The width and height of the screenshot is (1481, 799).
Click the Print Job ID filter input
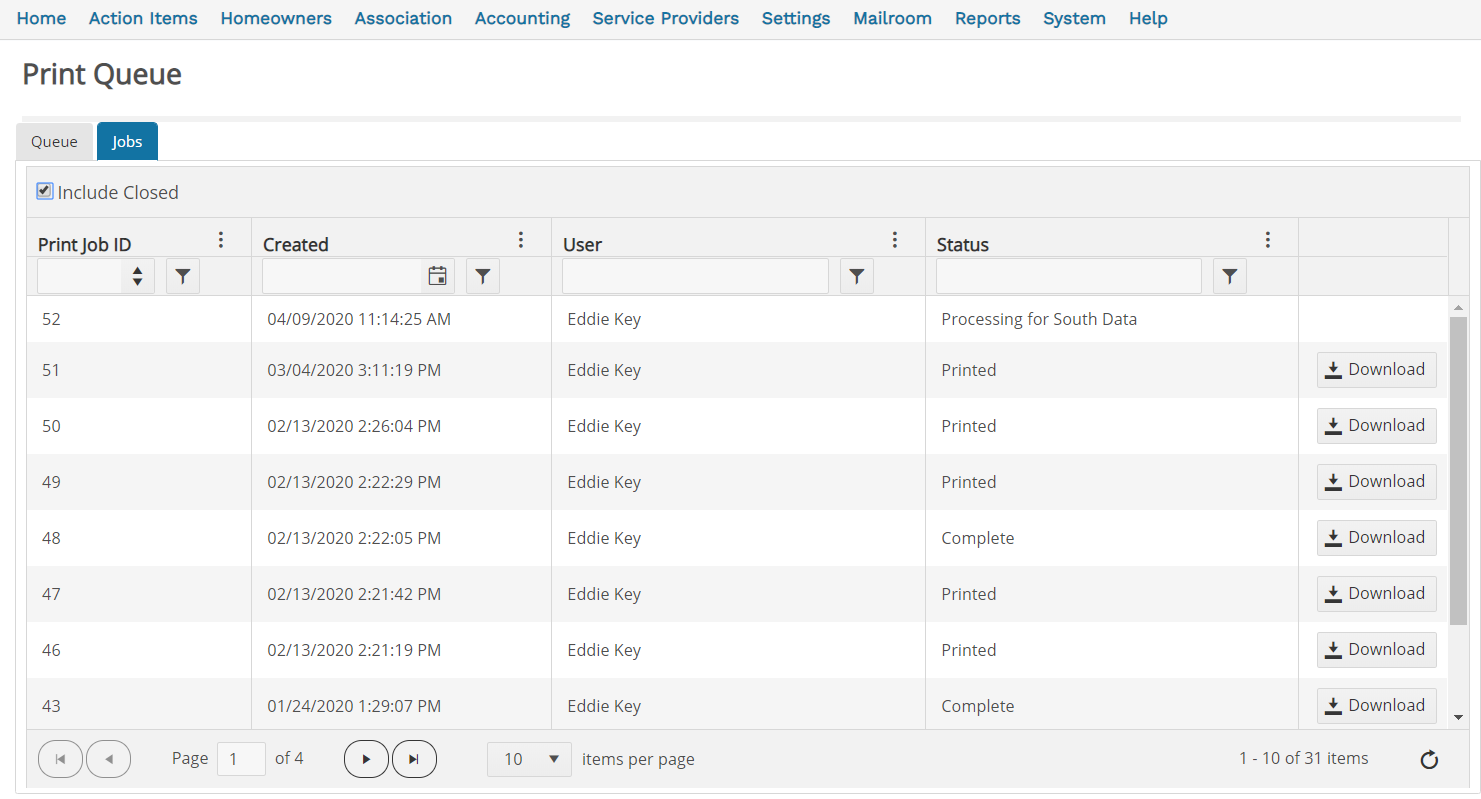pyautogui.click(x=80, y=276)
